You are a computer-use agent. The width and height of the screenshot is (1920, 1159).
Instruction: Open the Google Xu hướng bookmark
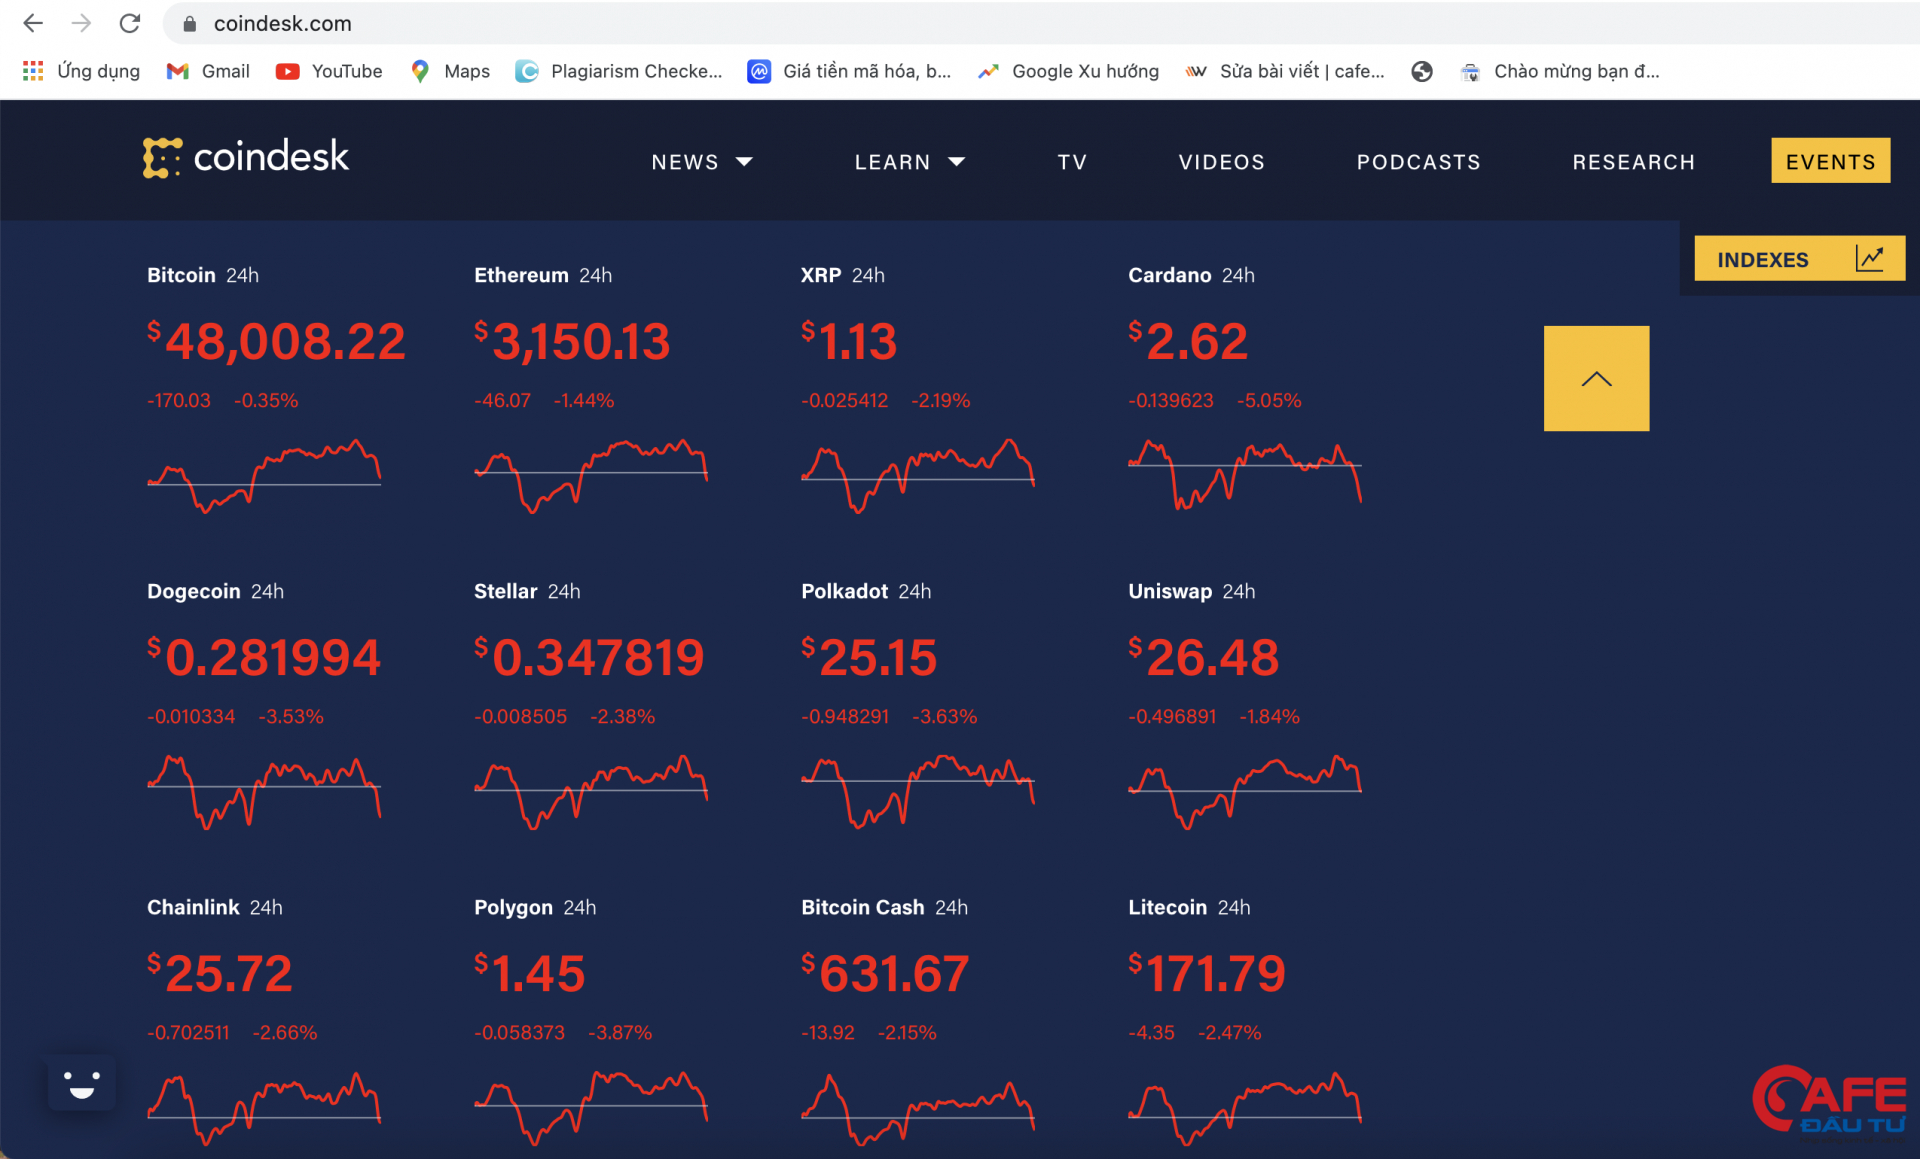pyautogui.click(x=1068, y=71)
